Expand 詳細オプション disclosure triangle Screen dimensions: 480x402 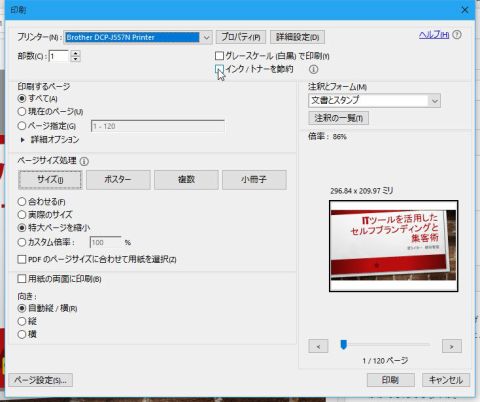click(x=23, y=140)
